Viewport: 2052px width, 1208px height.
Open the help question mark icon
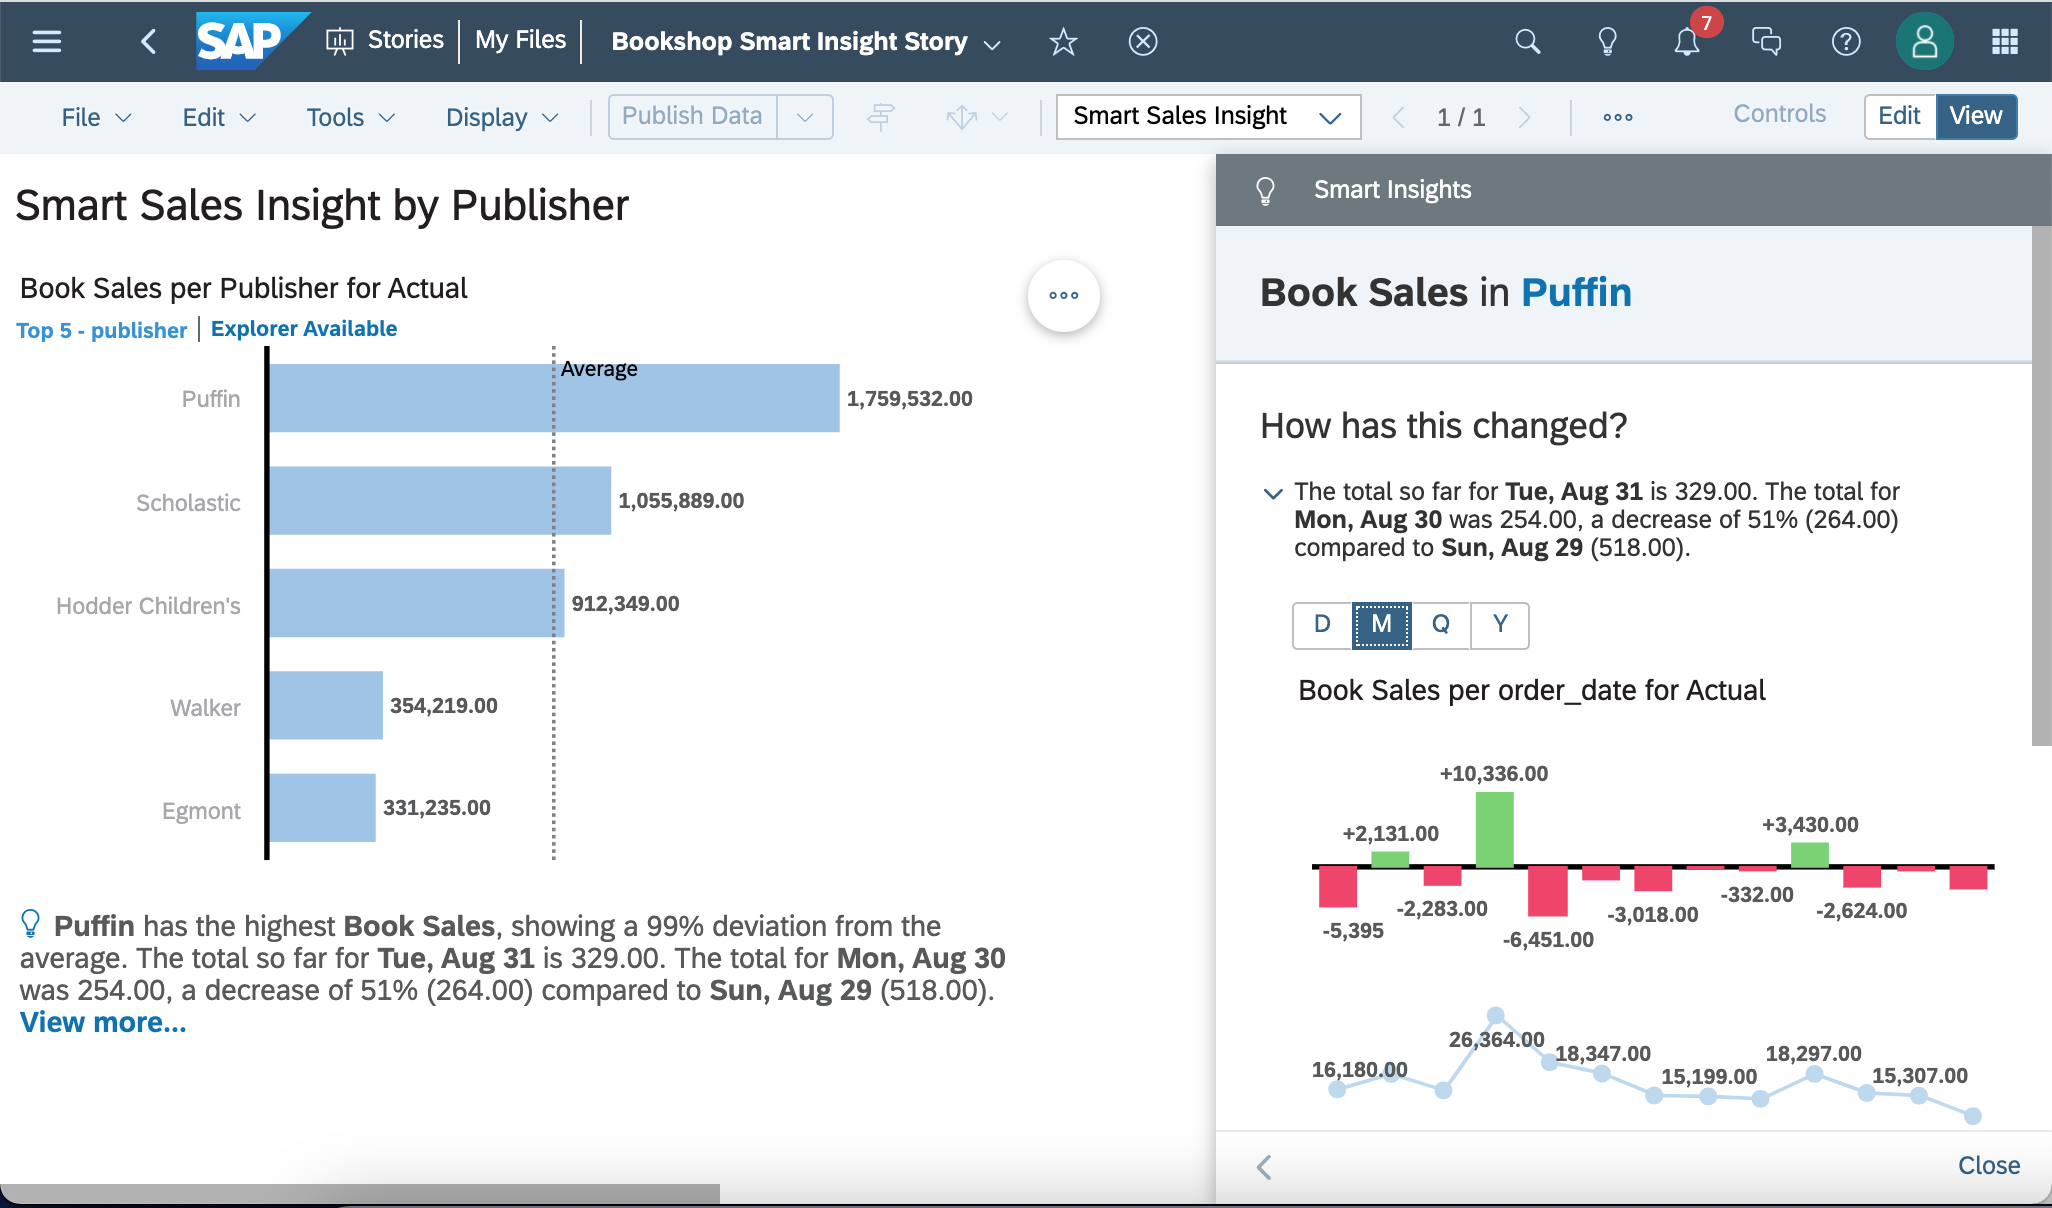[x=1846, y=41]
